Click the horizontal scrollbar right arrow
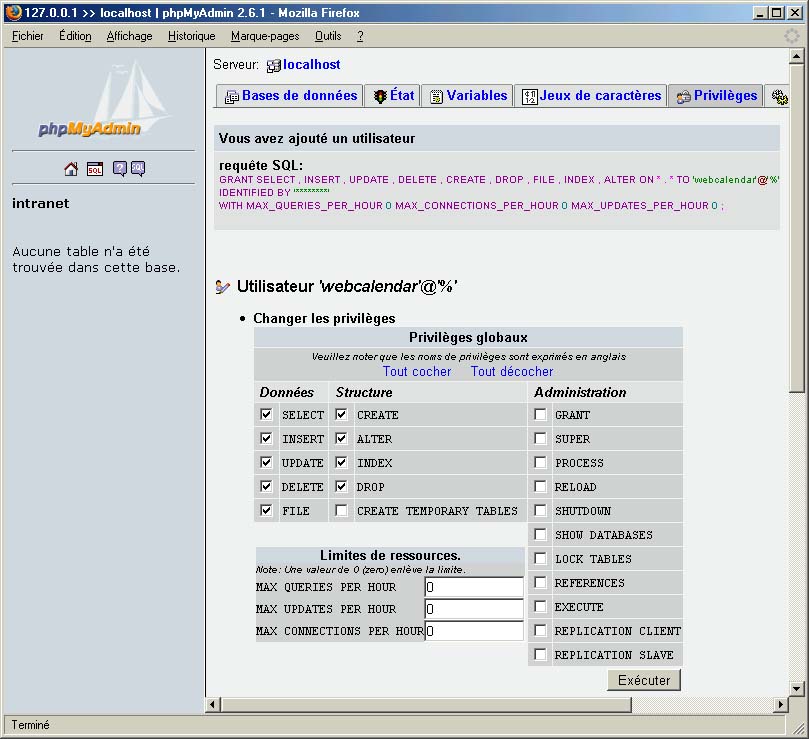809x739 pixels. click(x=780, y=704)
